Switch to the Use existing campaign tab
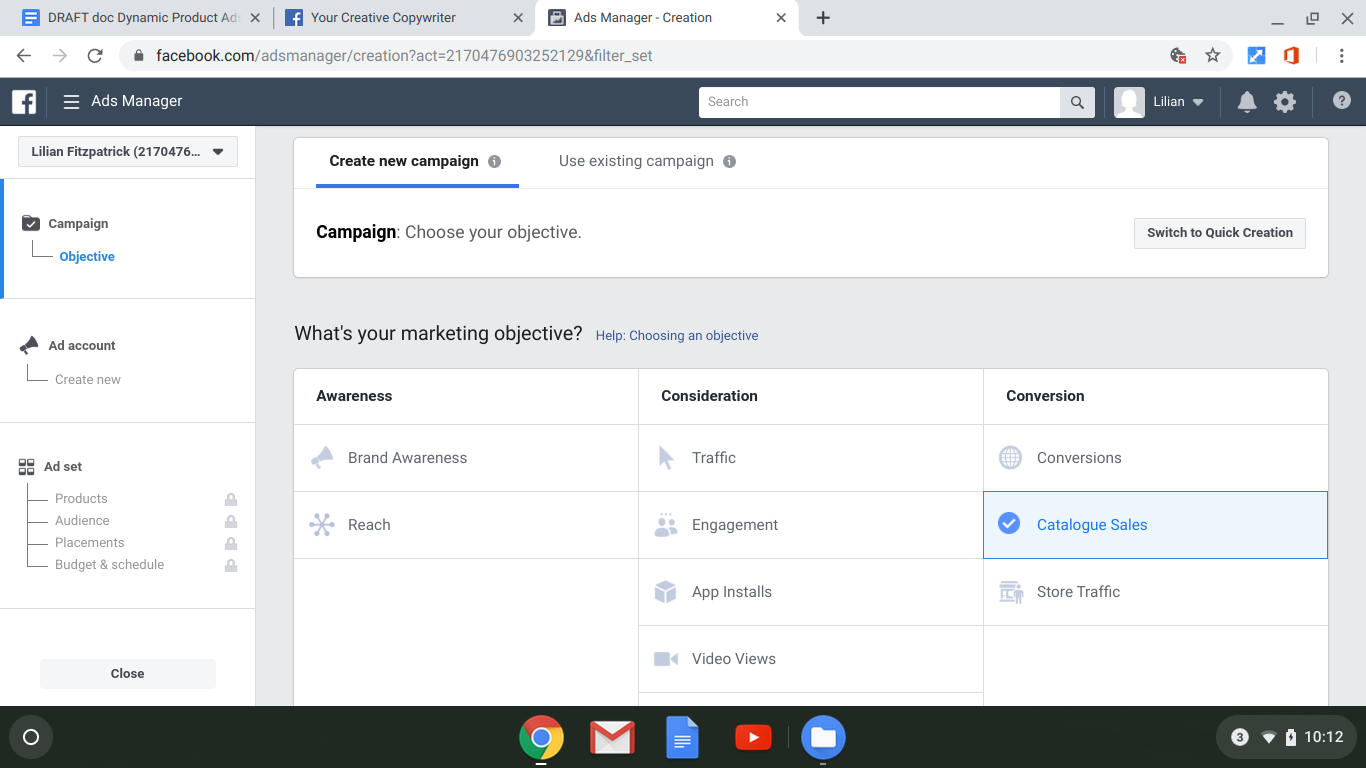 coord(635,160)
